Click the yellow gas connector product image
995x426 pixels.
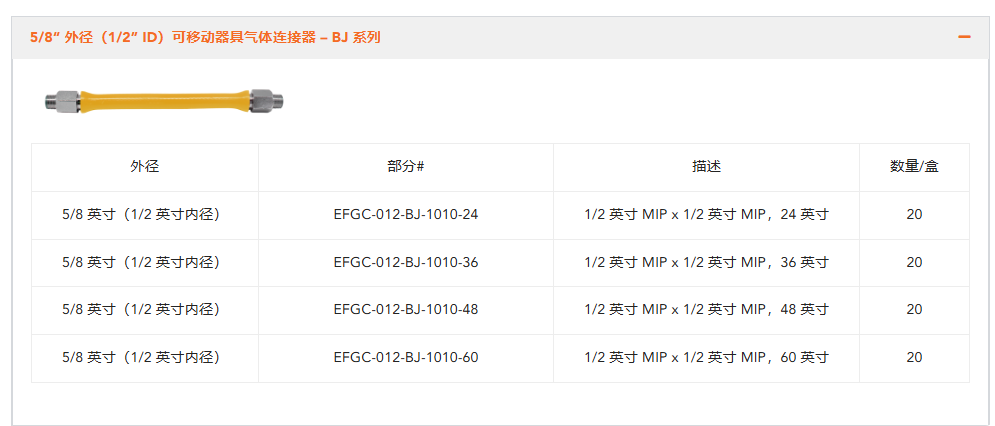tap(165, 101)
